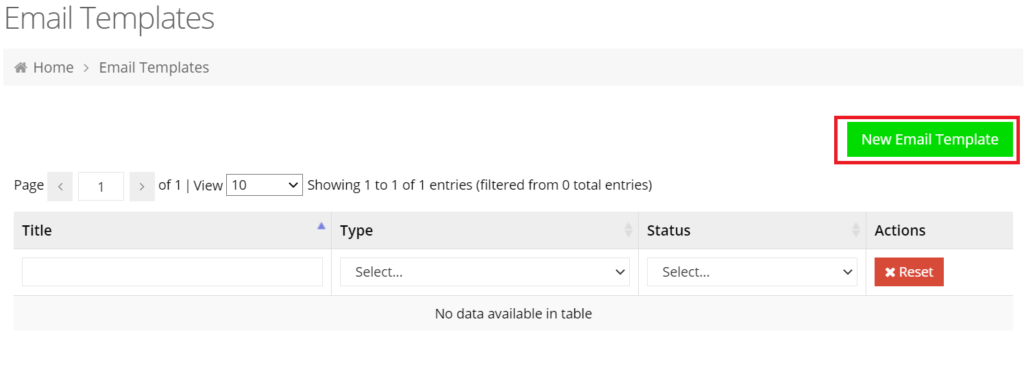Sort table by Title column arrow
Screen dimensions: 1024x389
point(321,226)
